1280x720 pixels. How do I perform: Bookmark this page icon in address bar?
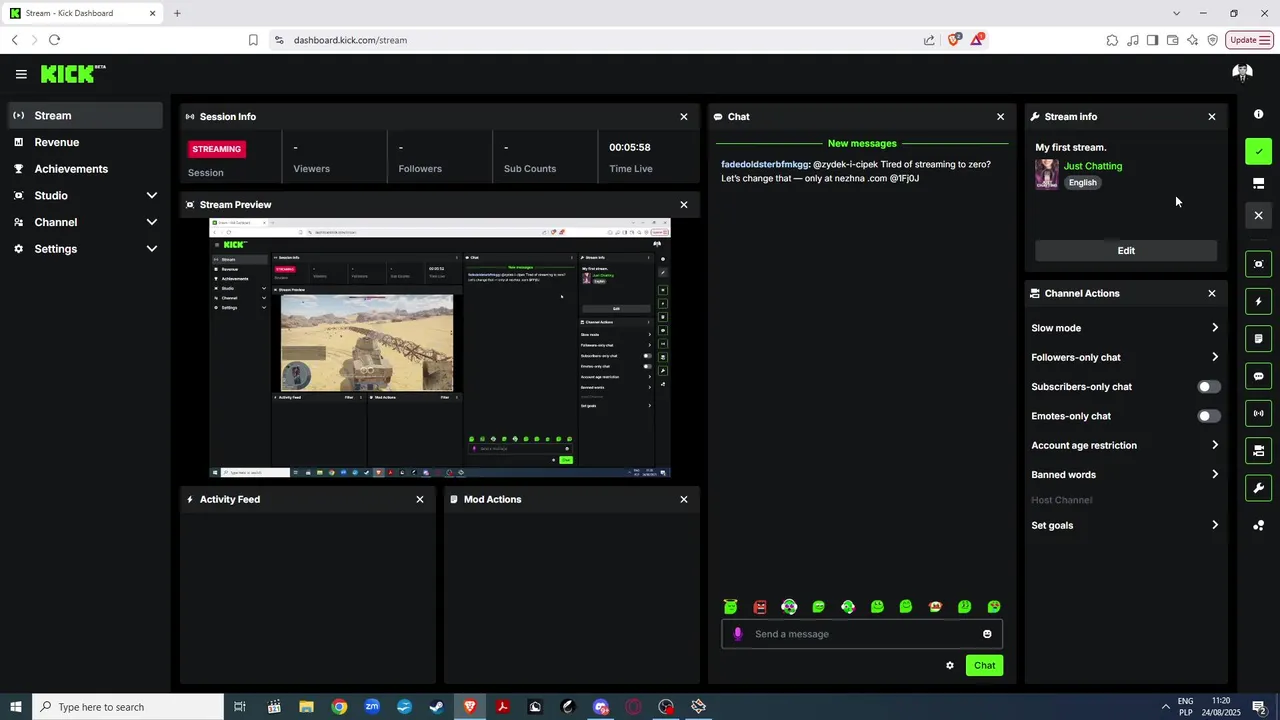(253, 40)
